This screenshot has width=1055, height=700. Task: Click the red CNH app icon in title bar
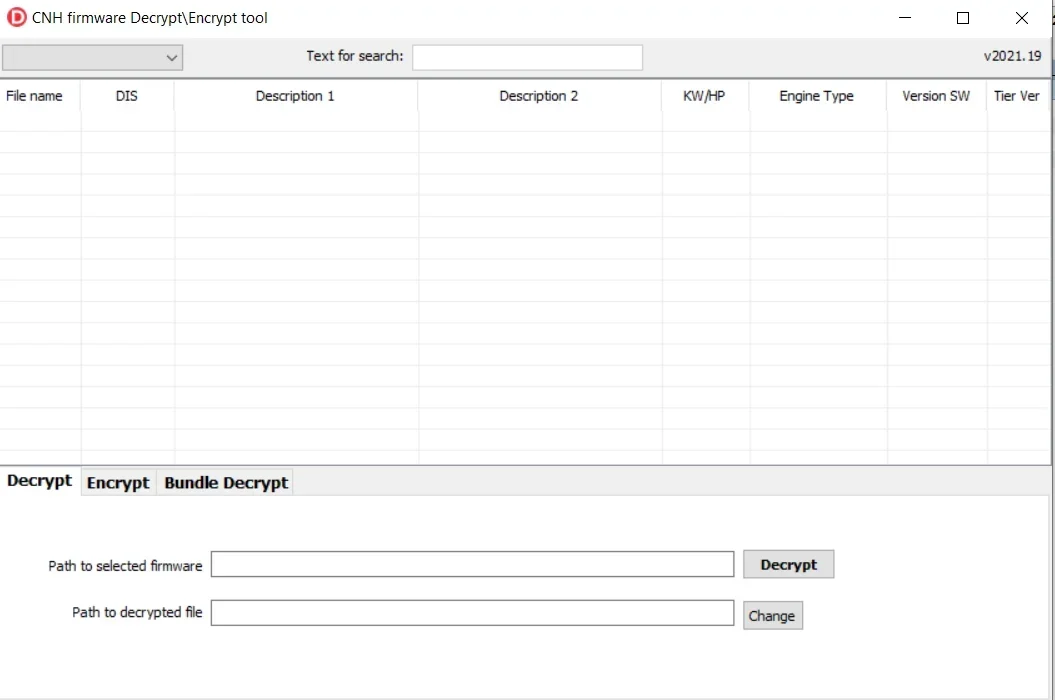pyautogui.click(x=17, y=17)
